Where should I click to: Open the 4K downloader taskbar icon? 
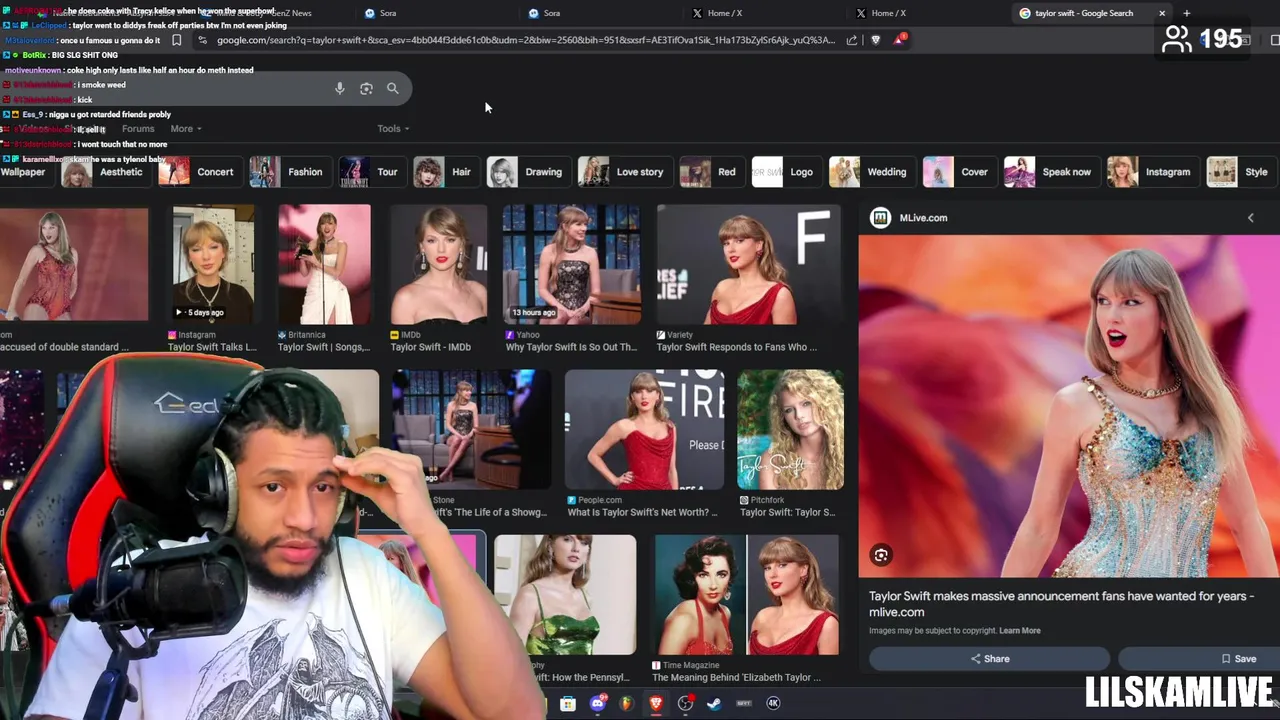pos(773,704)
